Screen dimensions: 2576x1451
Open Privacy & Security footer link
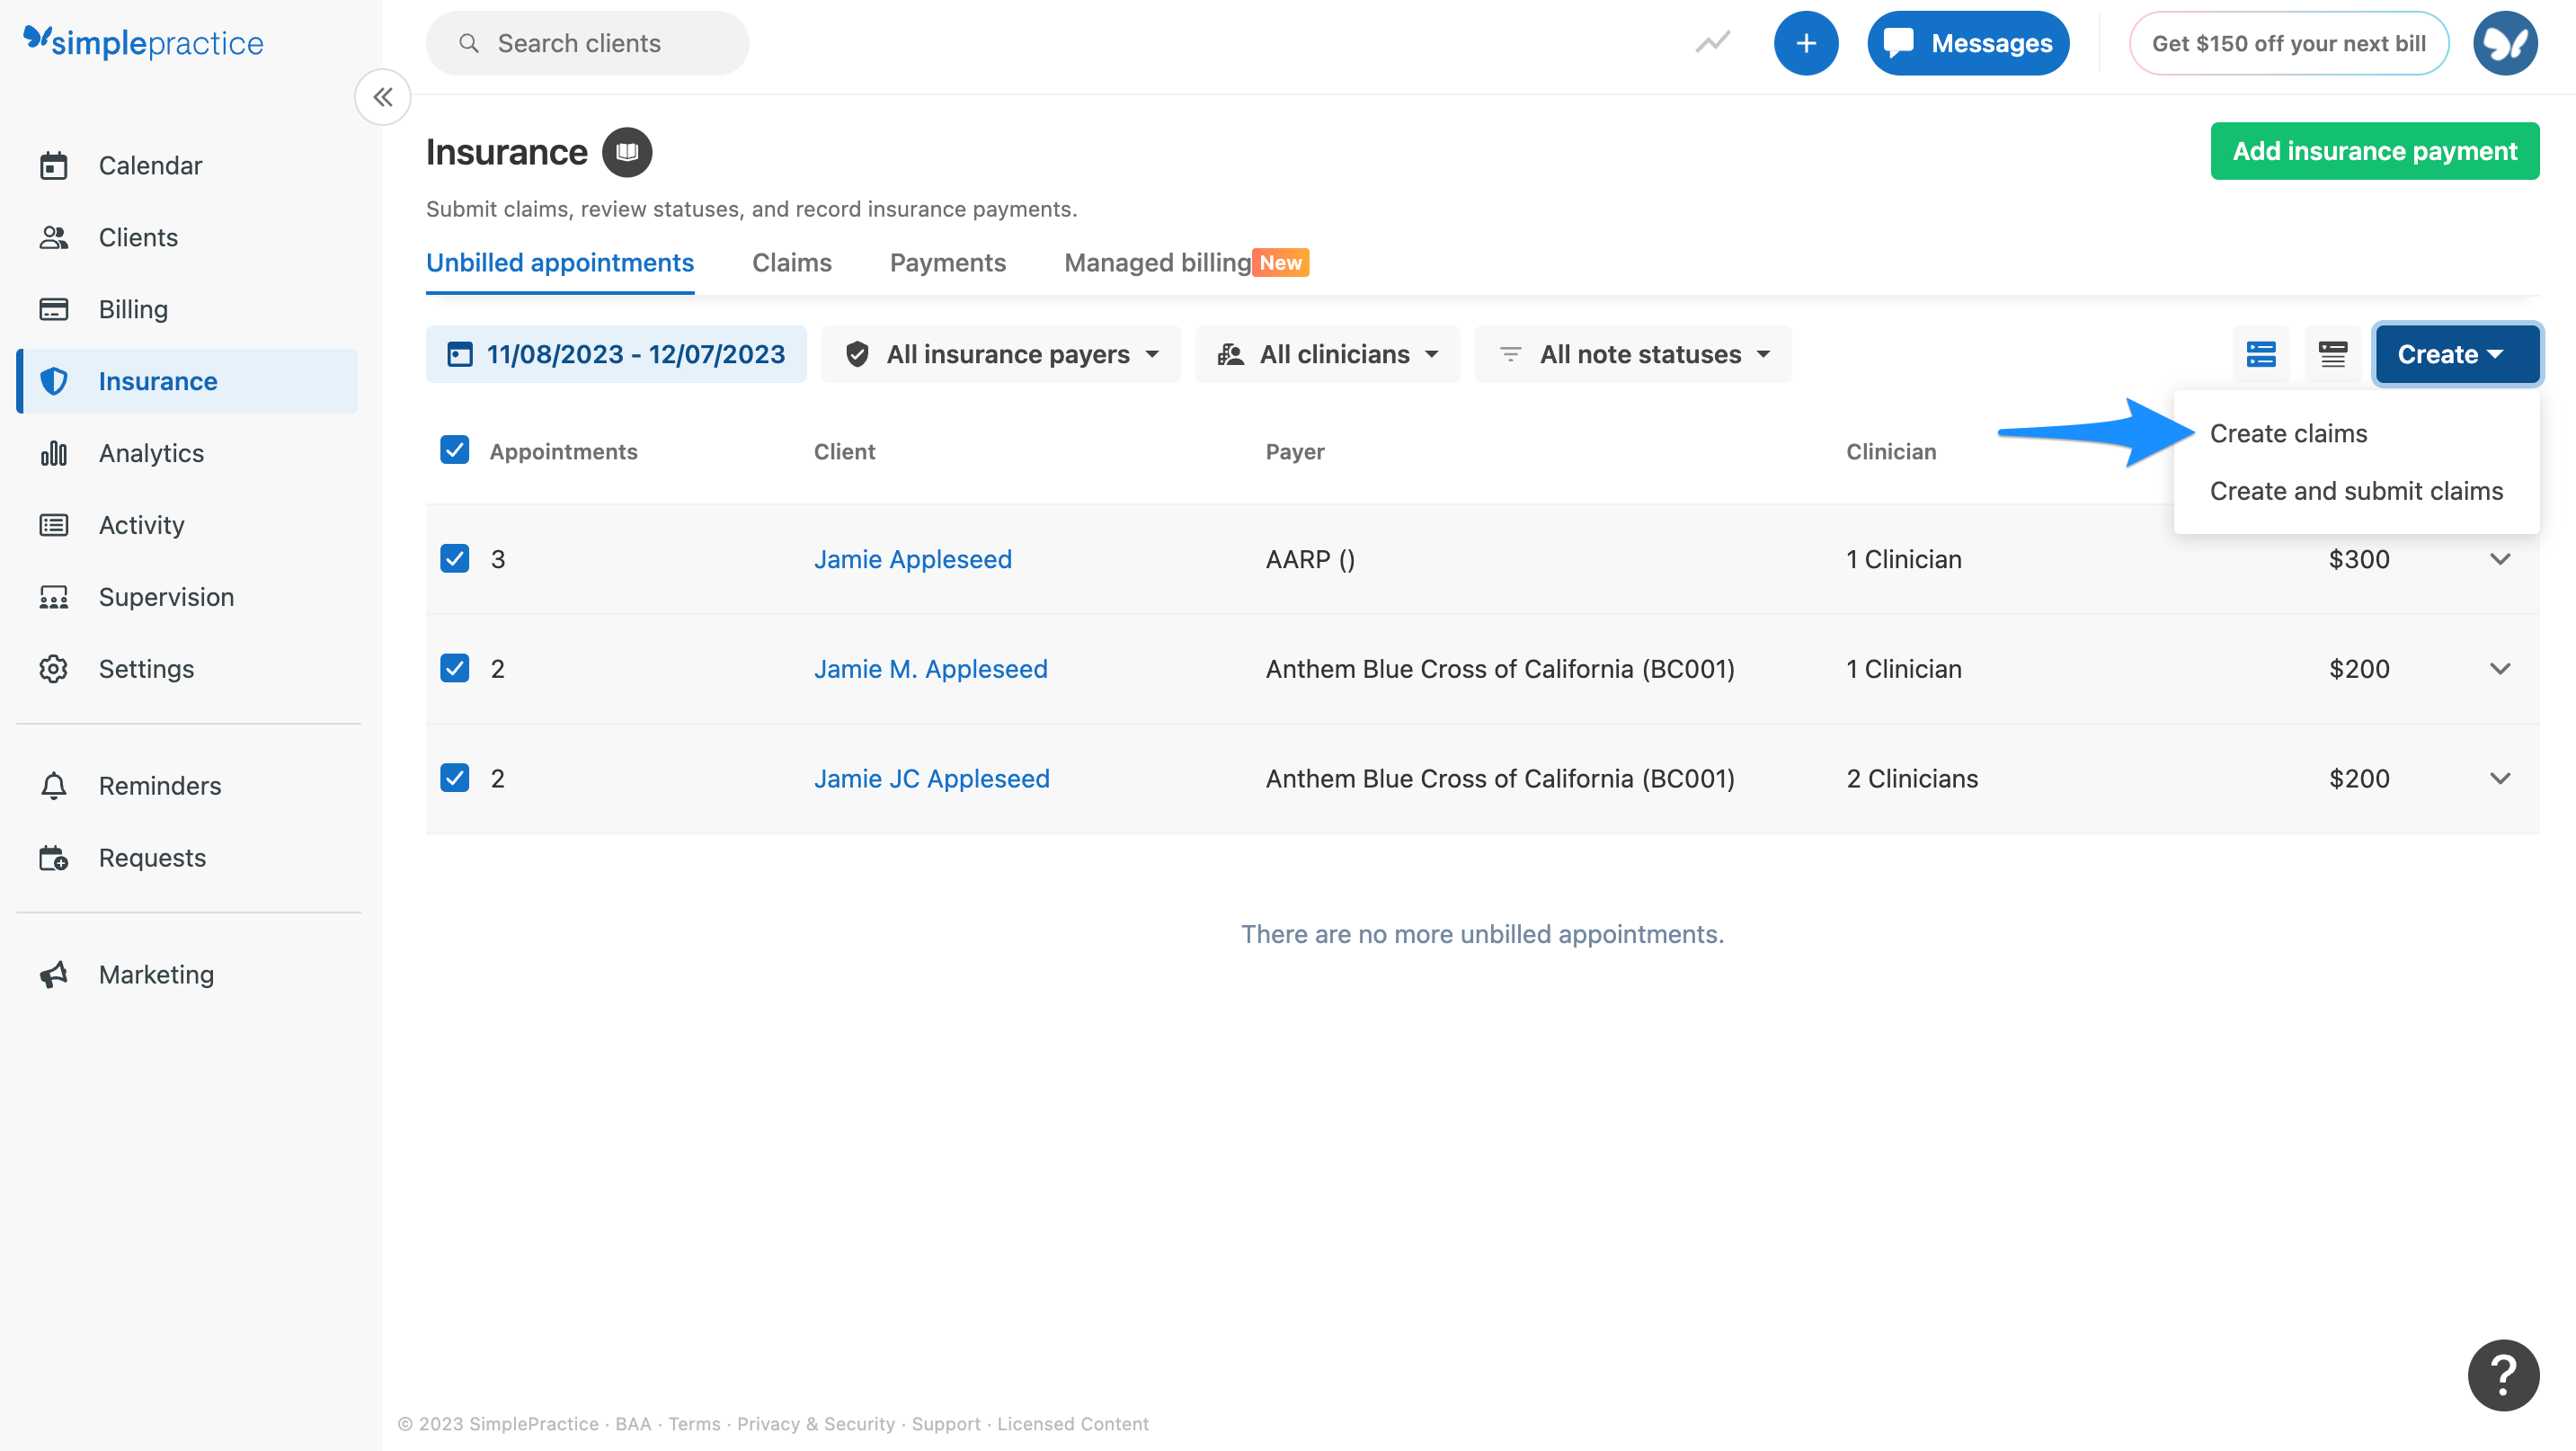(x=815, y=1424)
